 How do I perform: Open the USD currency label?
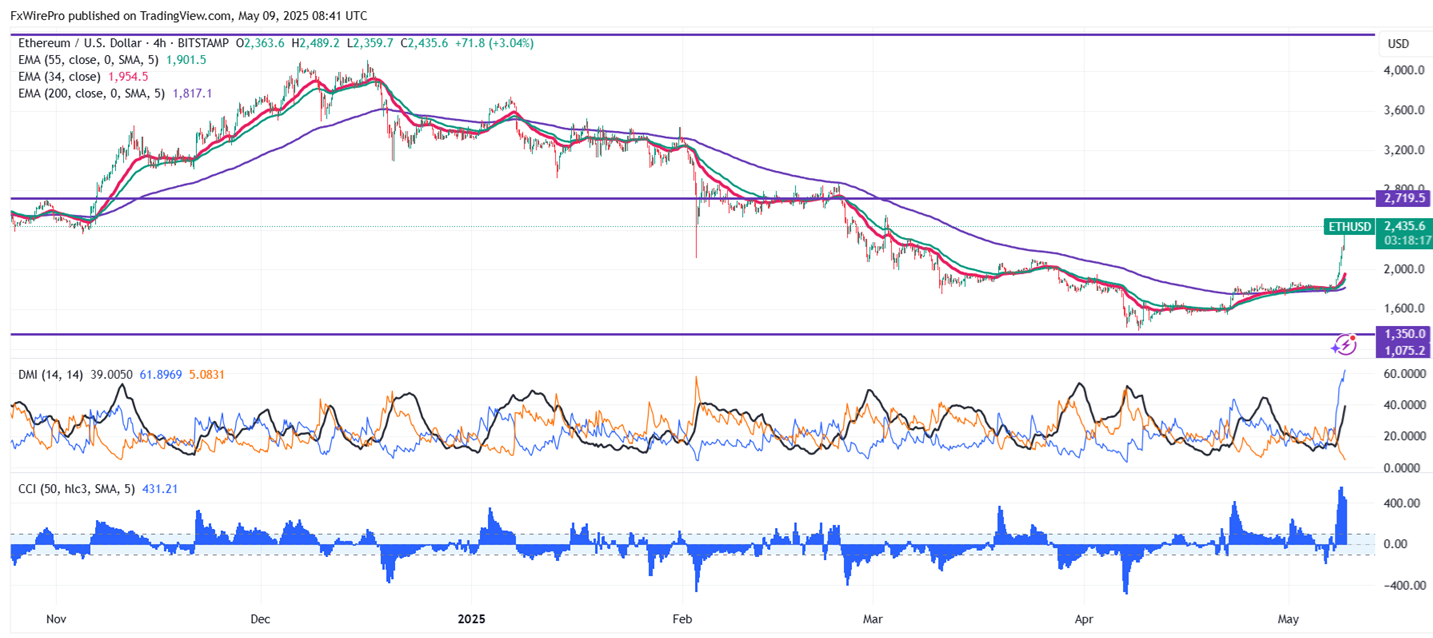pos(1398,44)
